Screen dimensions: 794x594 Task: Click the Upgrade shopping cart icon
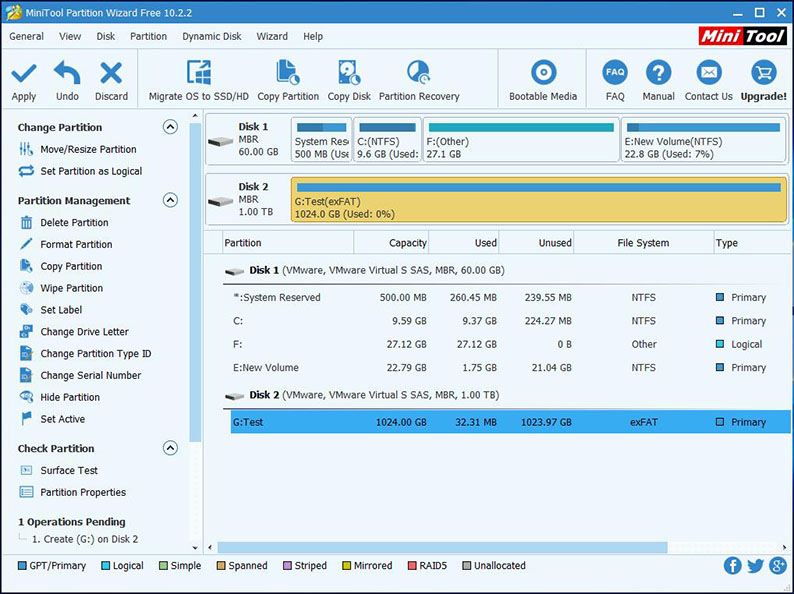pos(764,72)
